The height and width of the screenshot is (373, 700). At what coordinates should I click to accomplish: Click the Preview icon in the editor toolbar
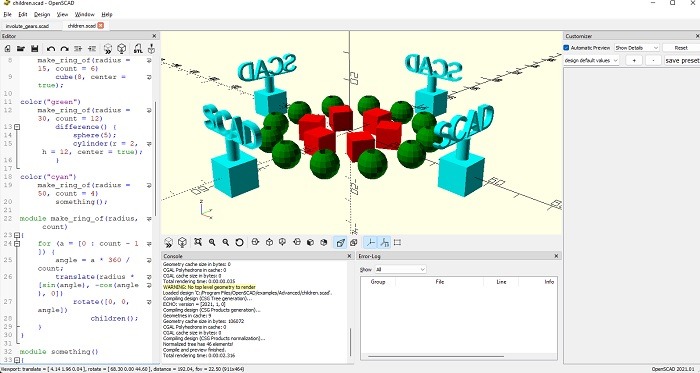coord(108,49)
